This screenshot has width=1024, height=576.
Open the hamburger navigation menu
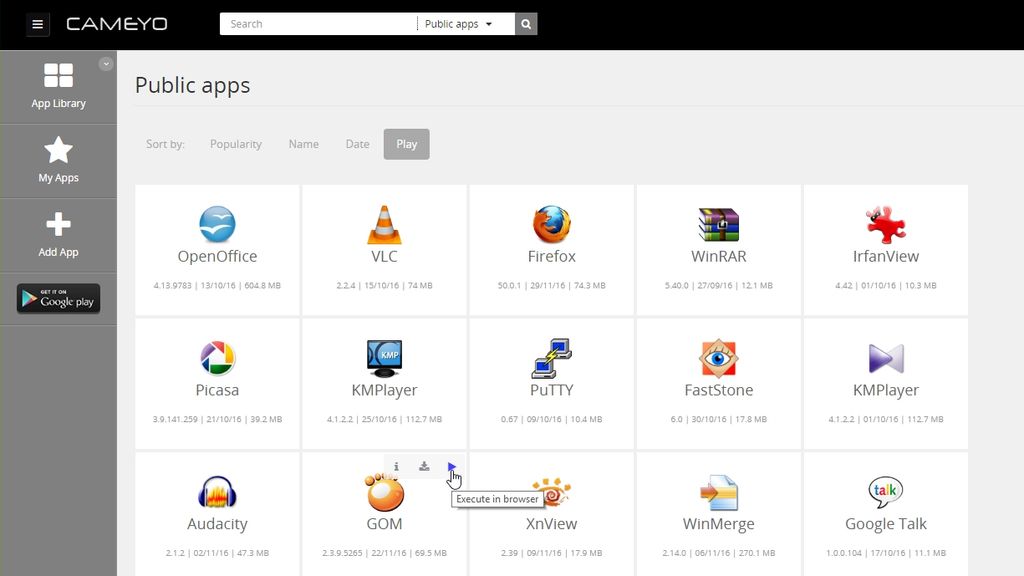(x=37, y=24)
